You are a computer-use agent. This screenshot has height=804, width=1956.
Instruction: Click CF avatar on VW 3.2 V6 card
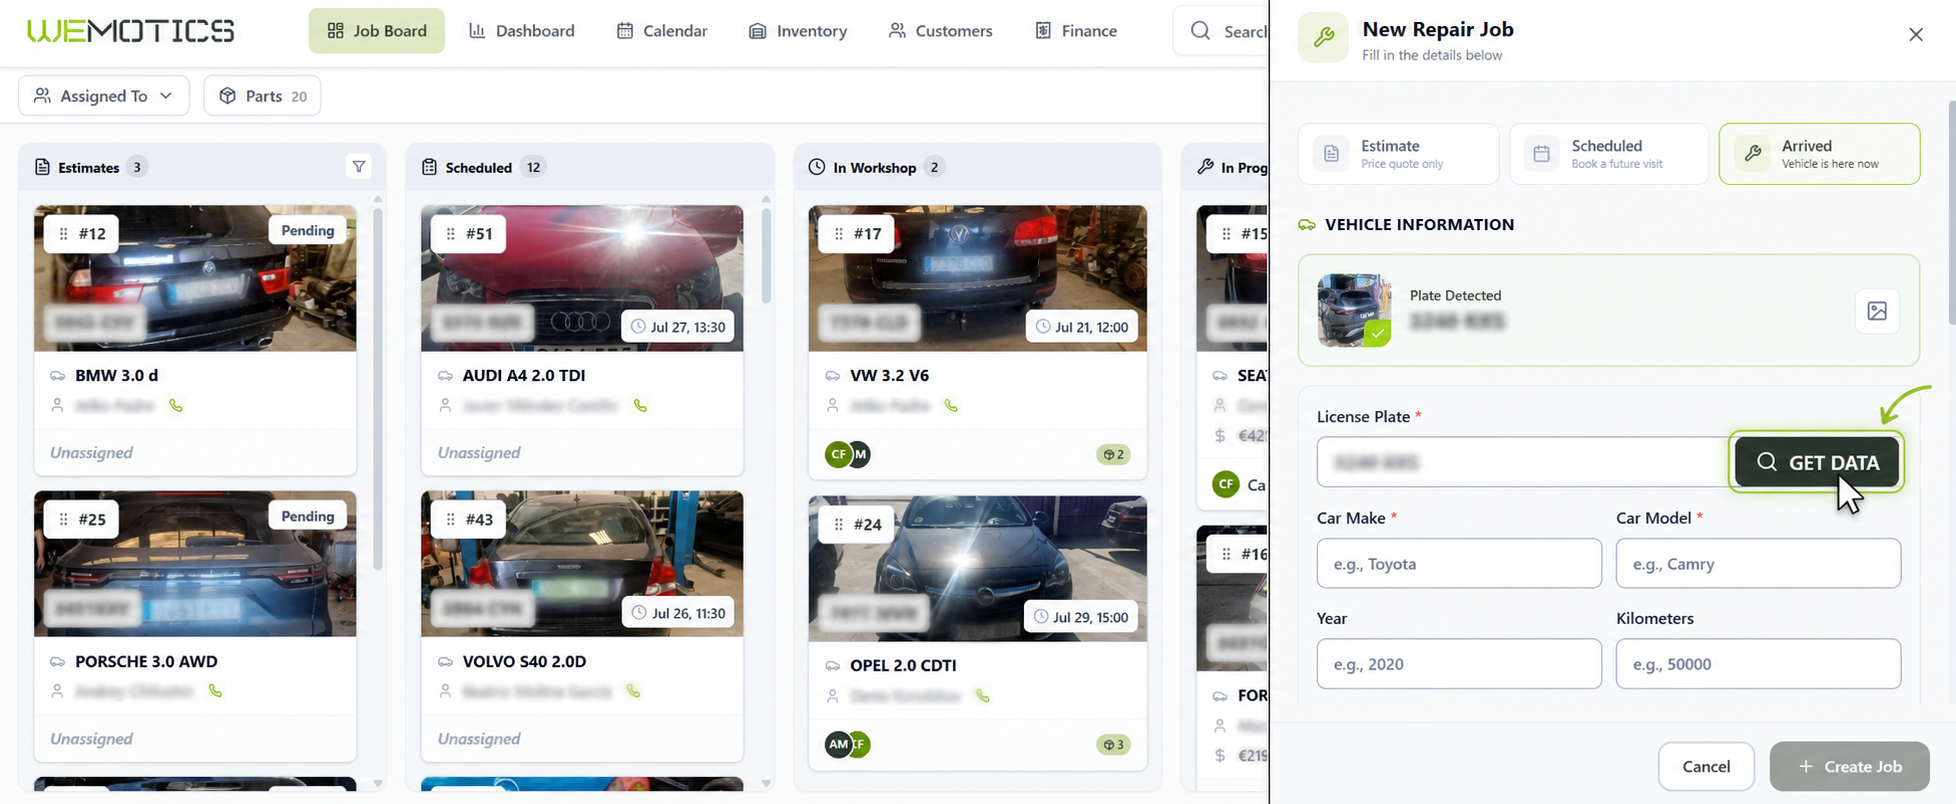point(838,455)
